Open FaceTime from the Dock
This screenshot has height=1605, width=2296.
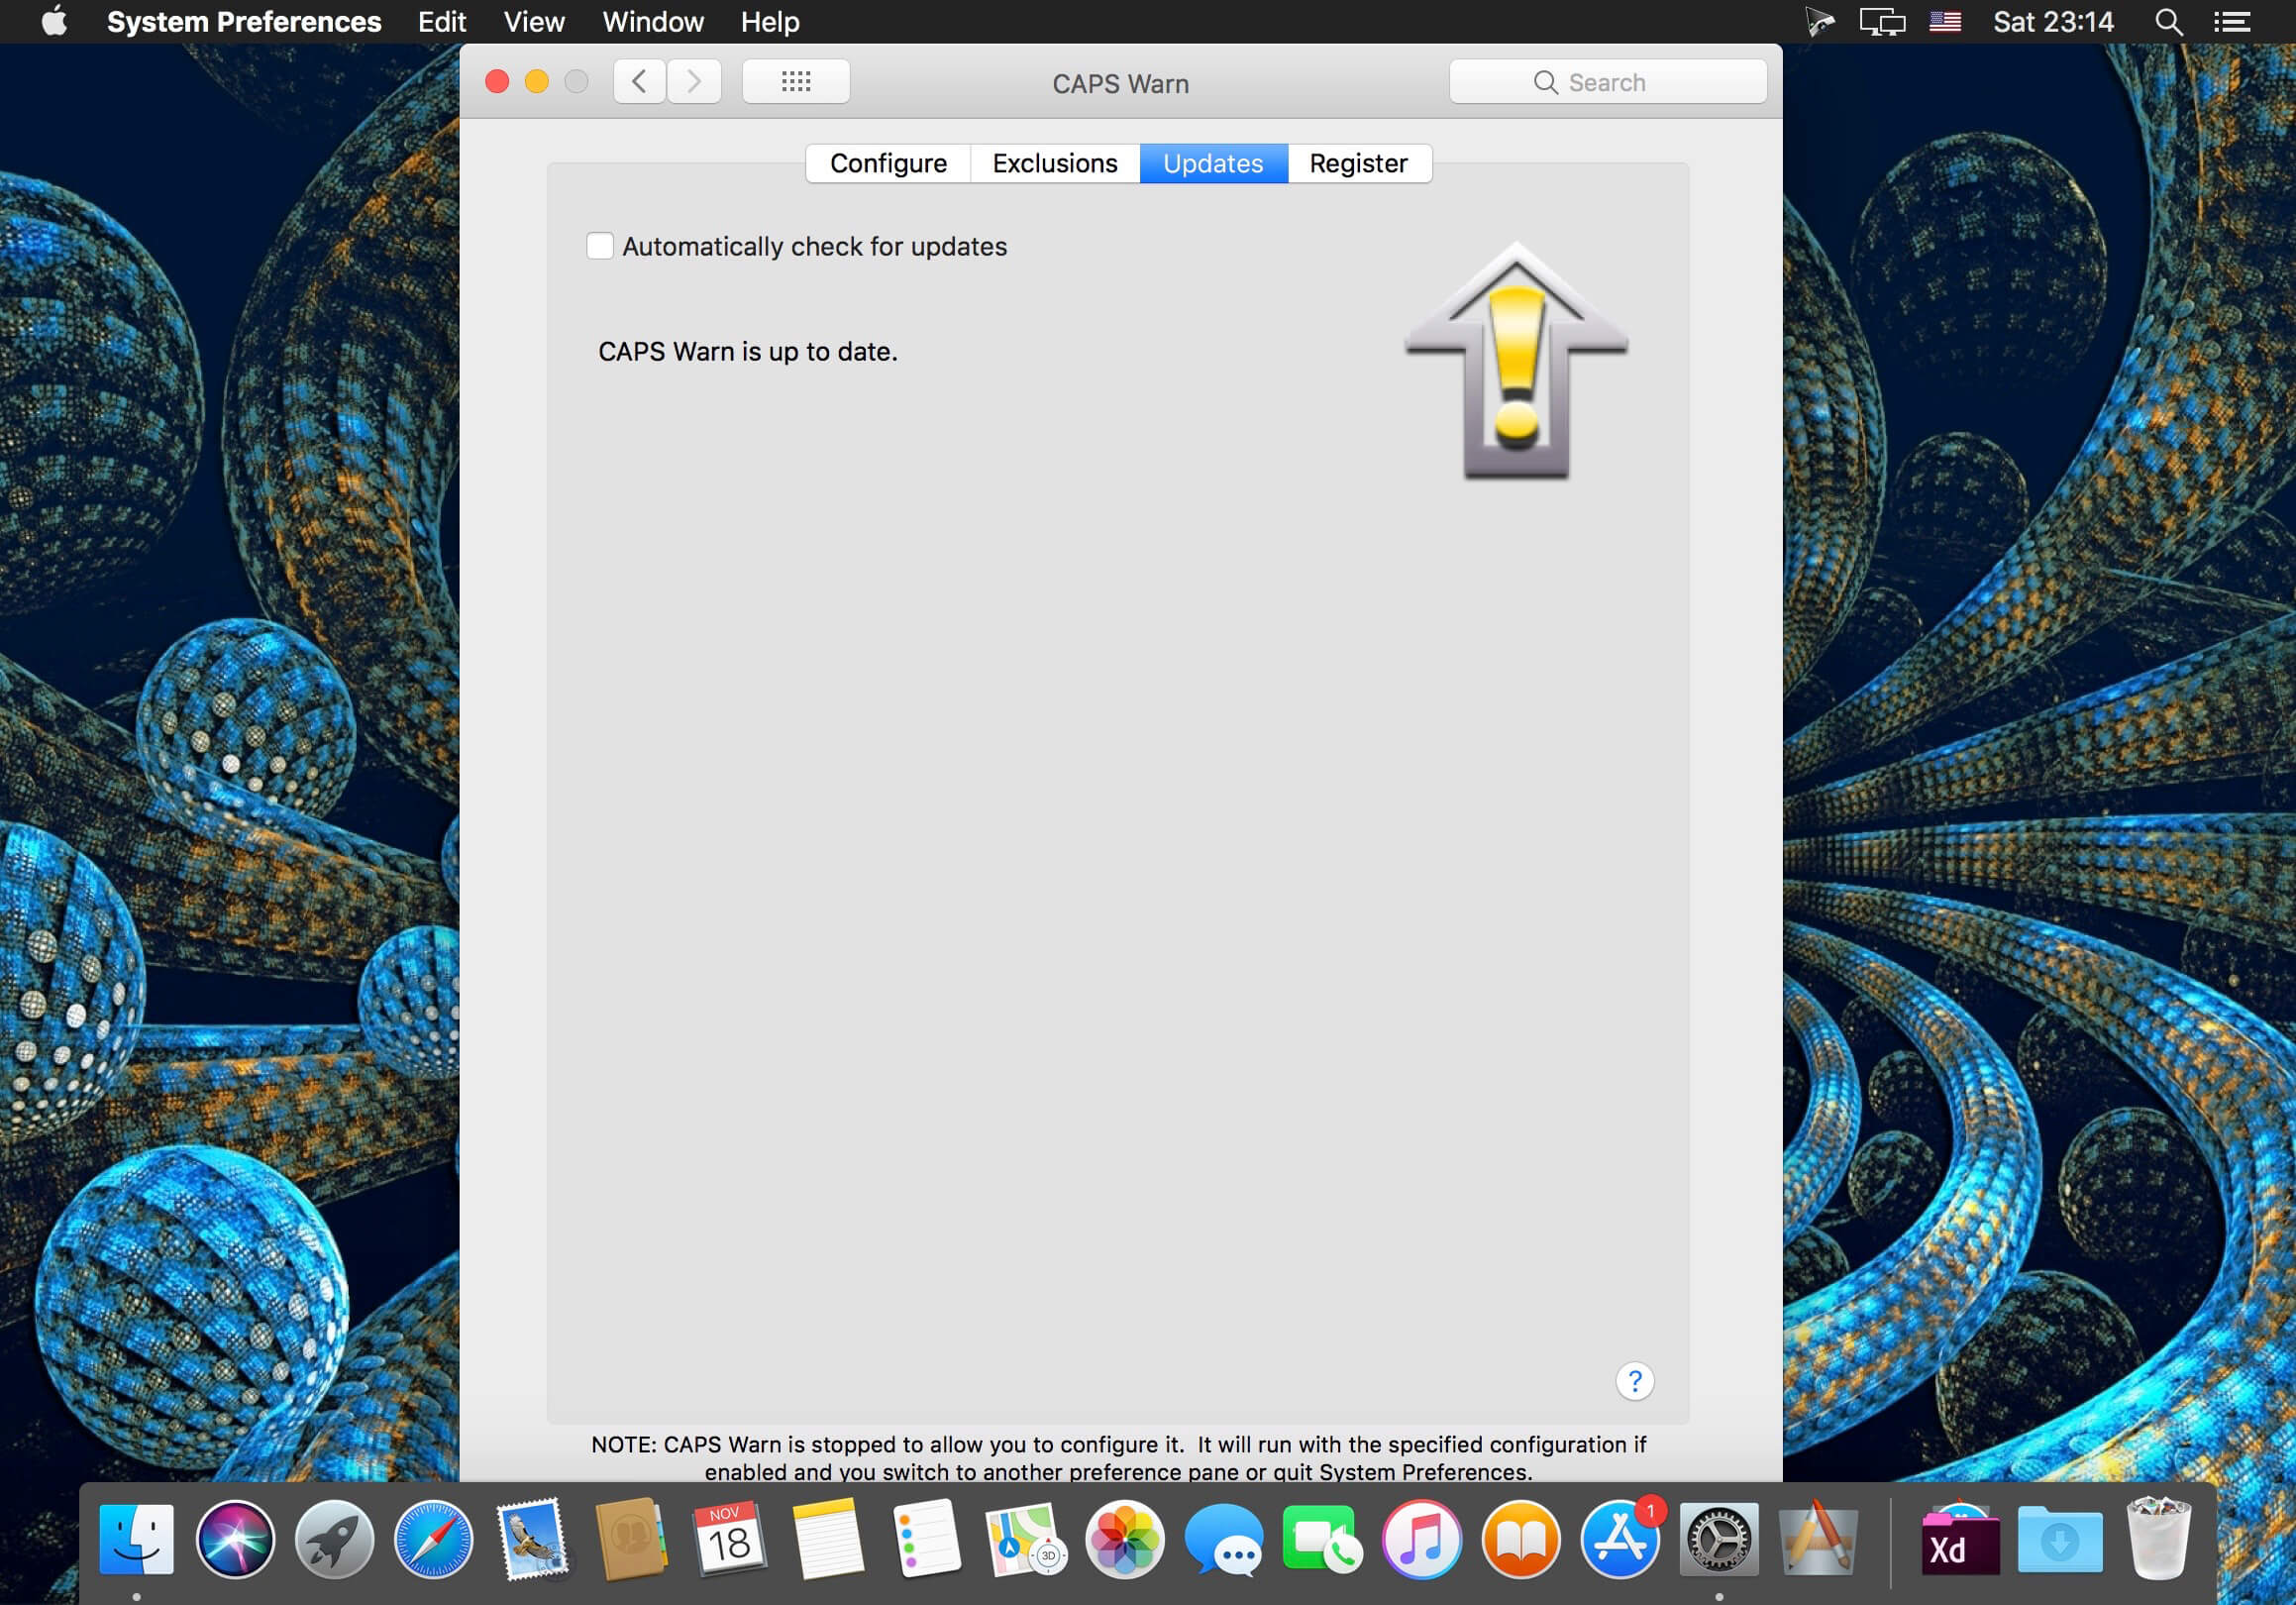click(x=1322, y=1539)
